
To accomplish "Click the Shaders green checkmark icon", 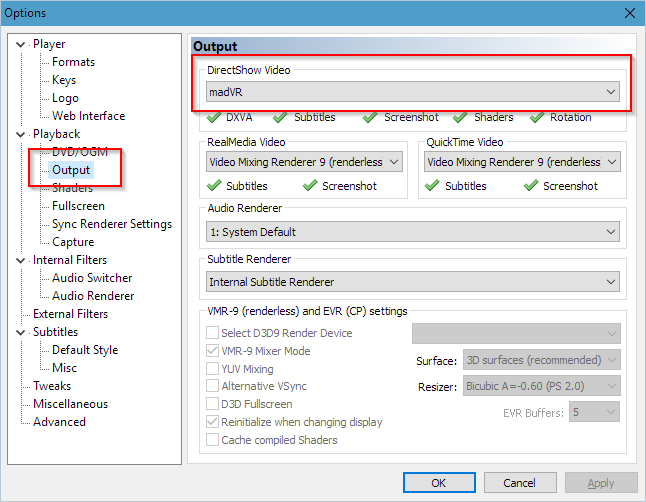I will [460, 117].
